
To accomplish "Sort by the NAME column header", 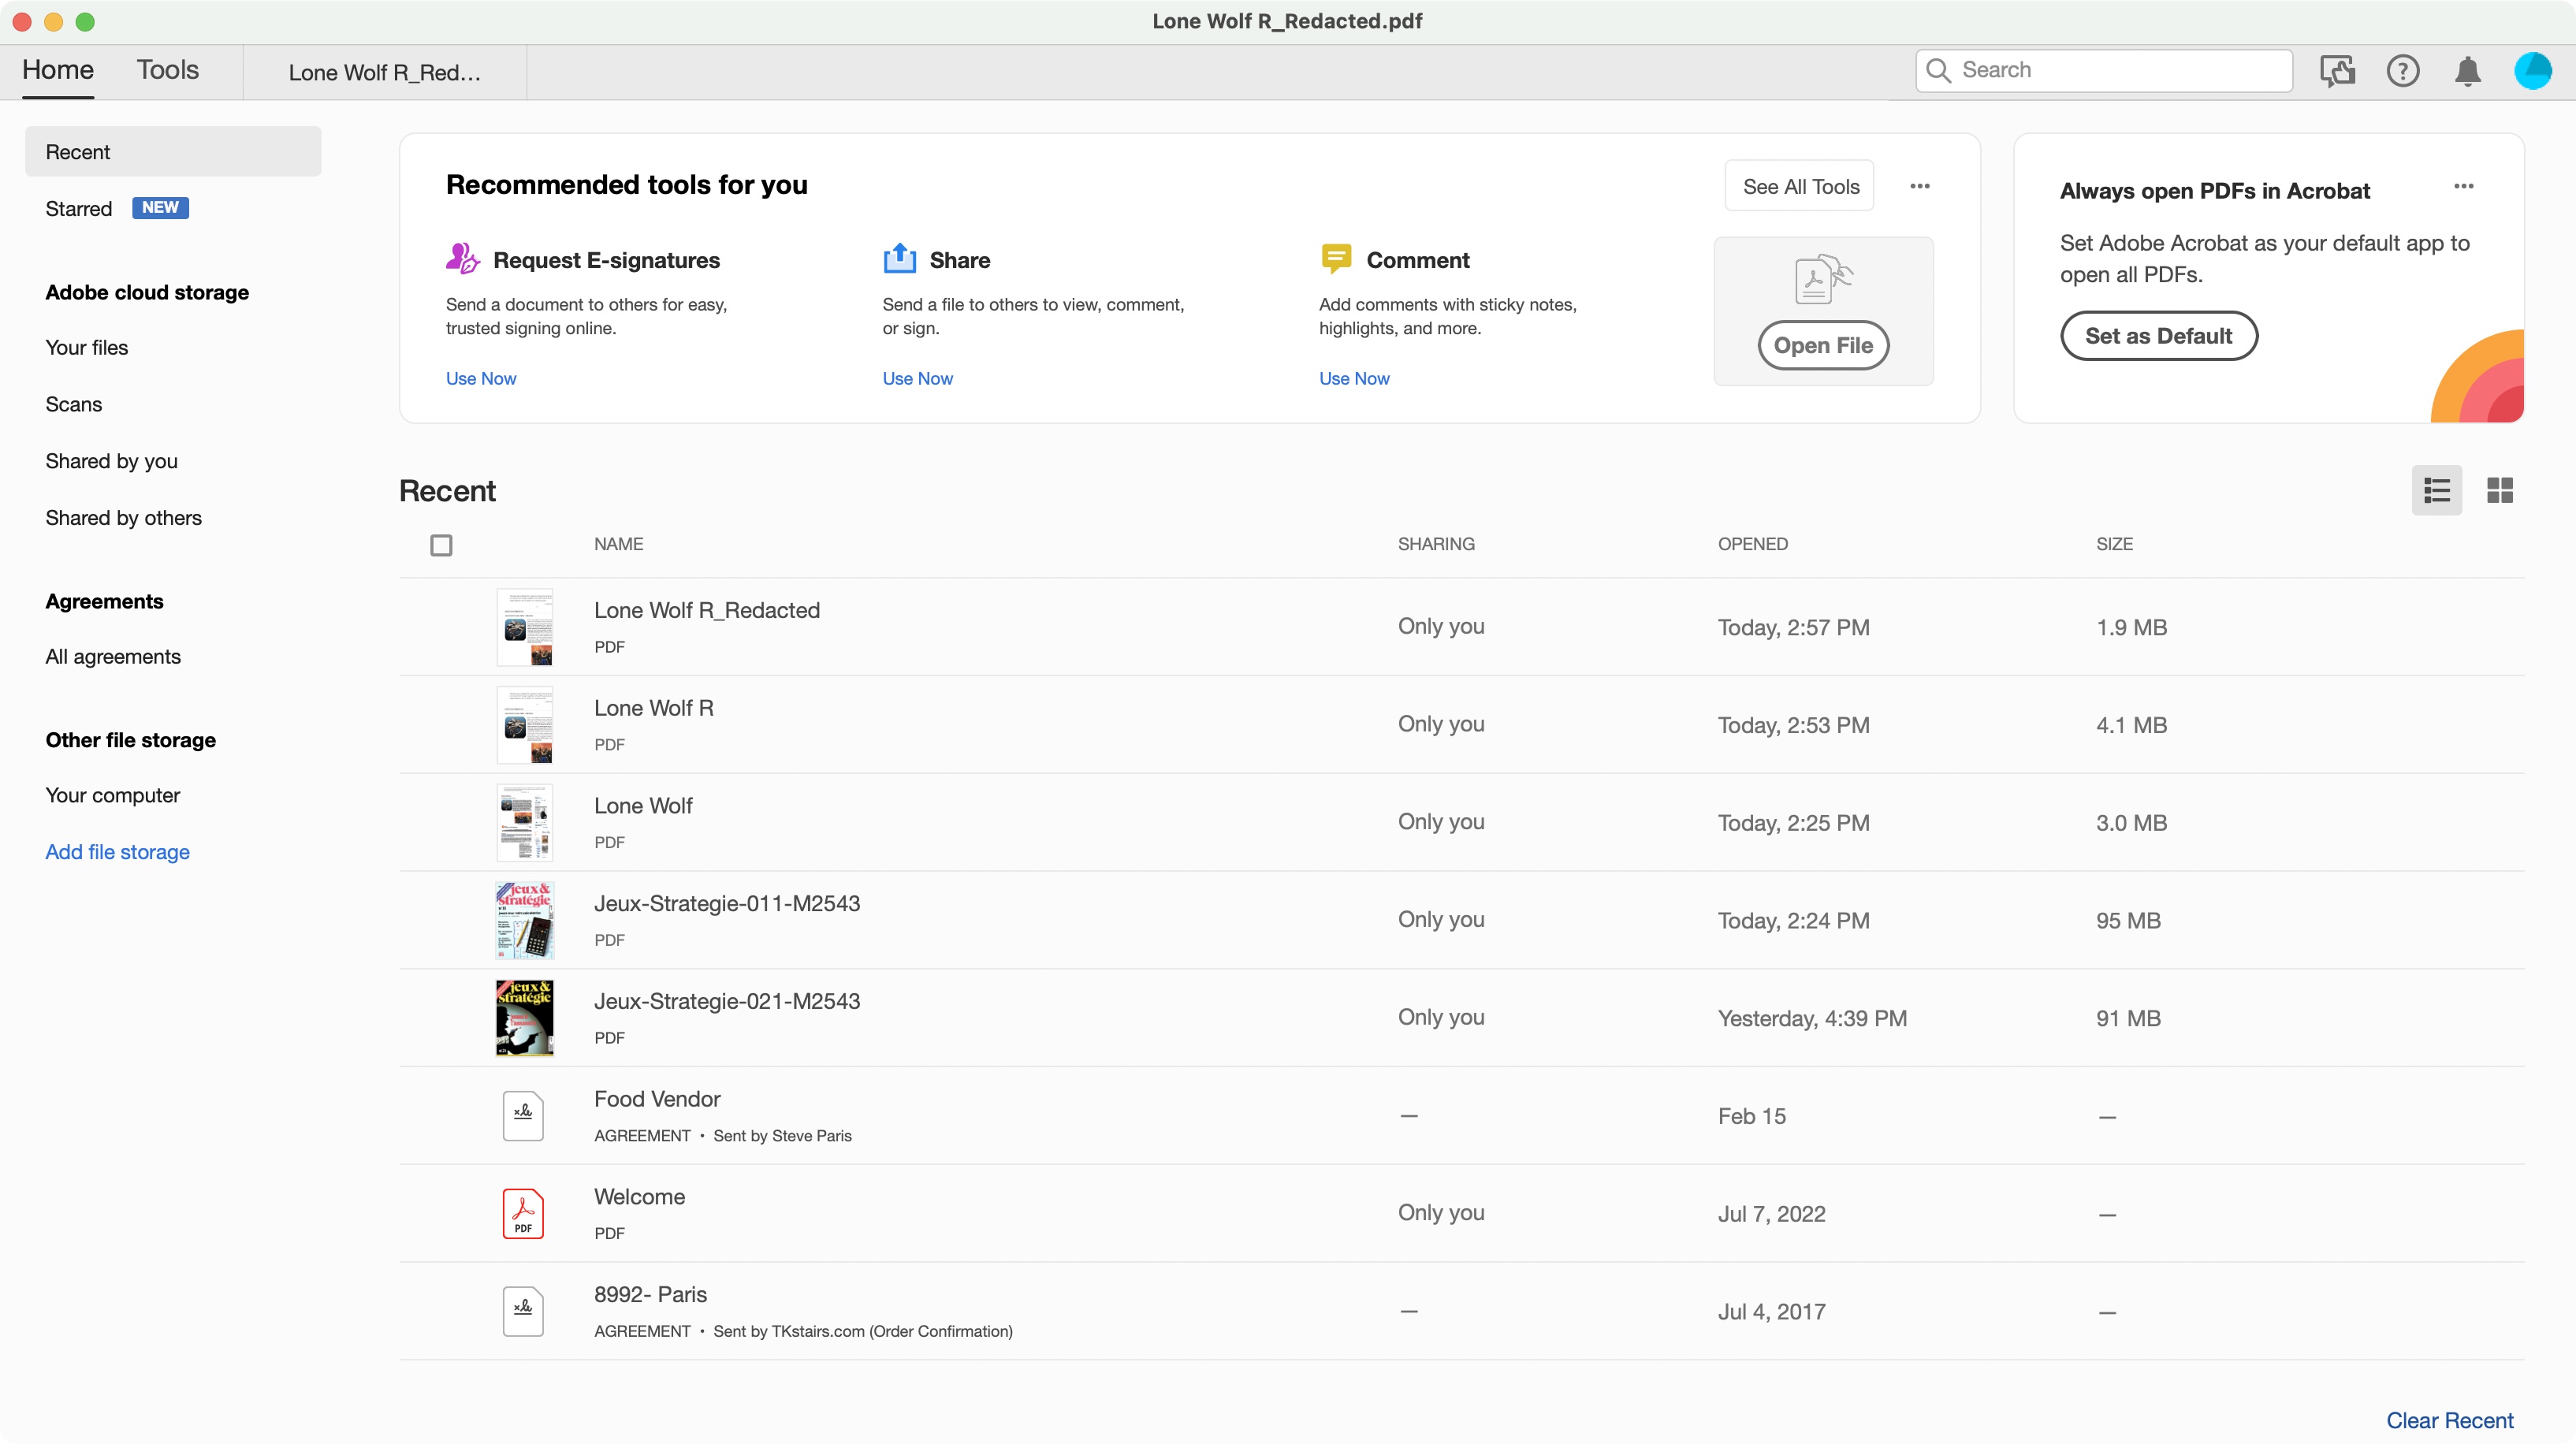I will click(618, 544).
